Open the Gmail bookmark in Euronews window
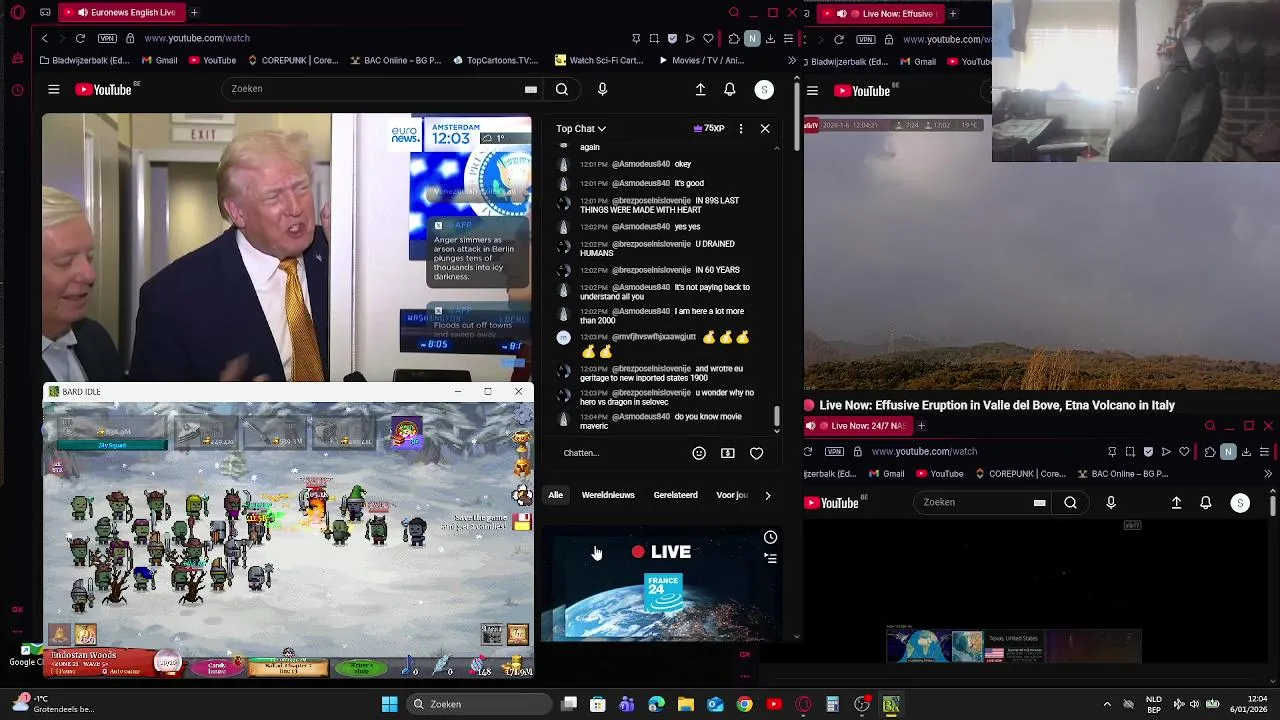This screenshot has width=1280, height=720. coord(159,60)
